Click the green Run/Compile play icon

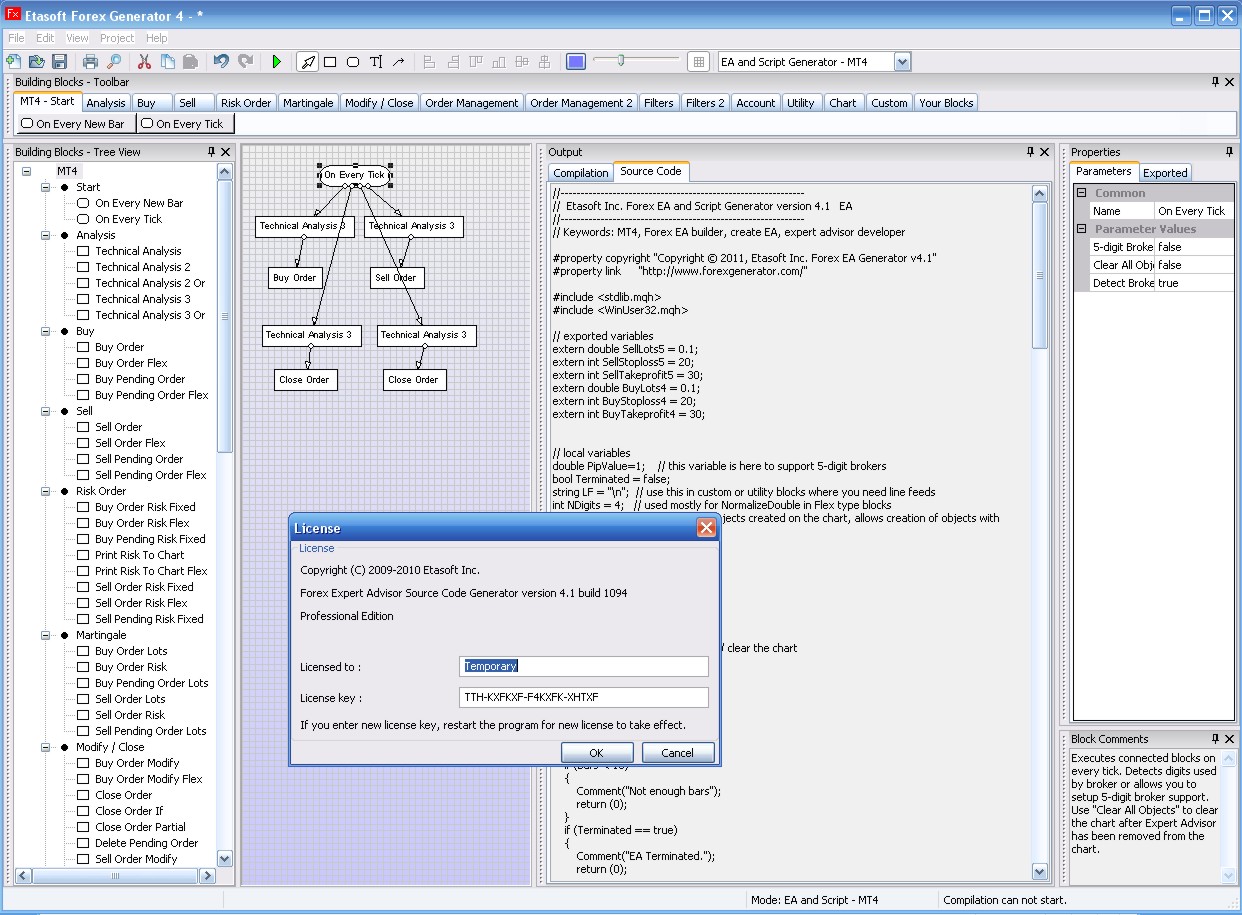click(x=277, y=62)
